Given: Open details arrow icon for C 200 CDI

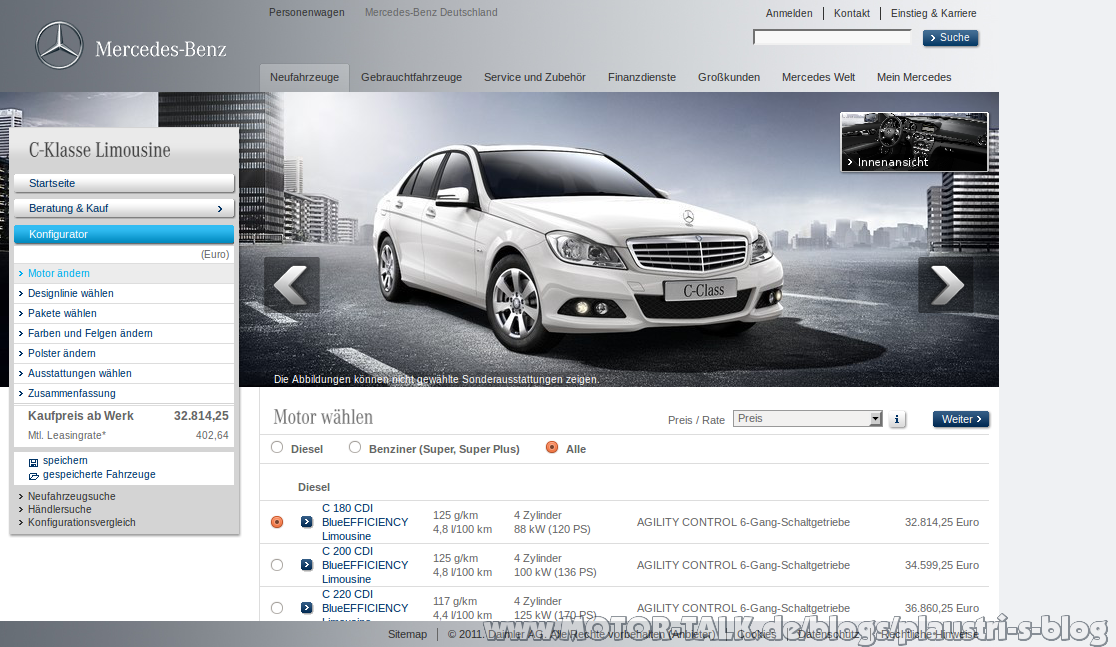Looking at the screenshot, I should coord(307,564).
